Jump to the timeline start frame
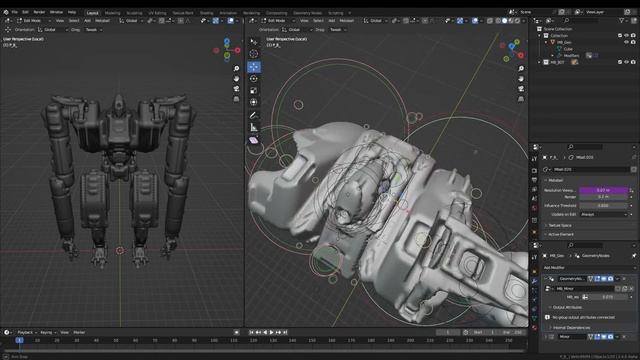640x360 pixels. (251, 332)
